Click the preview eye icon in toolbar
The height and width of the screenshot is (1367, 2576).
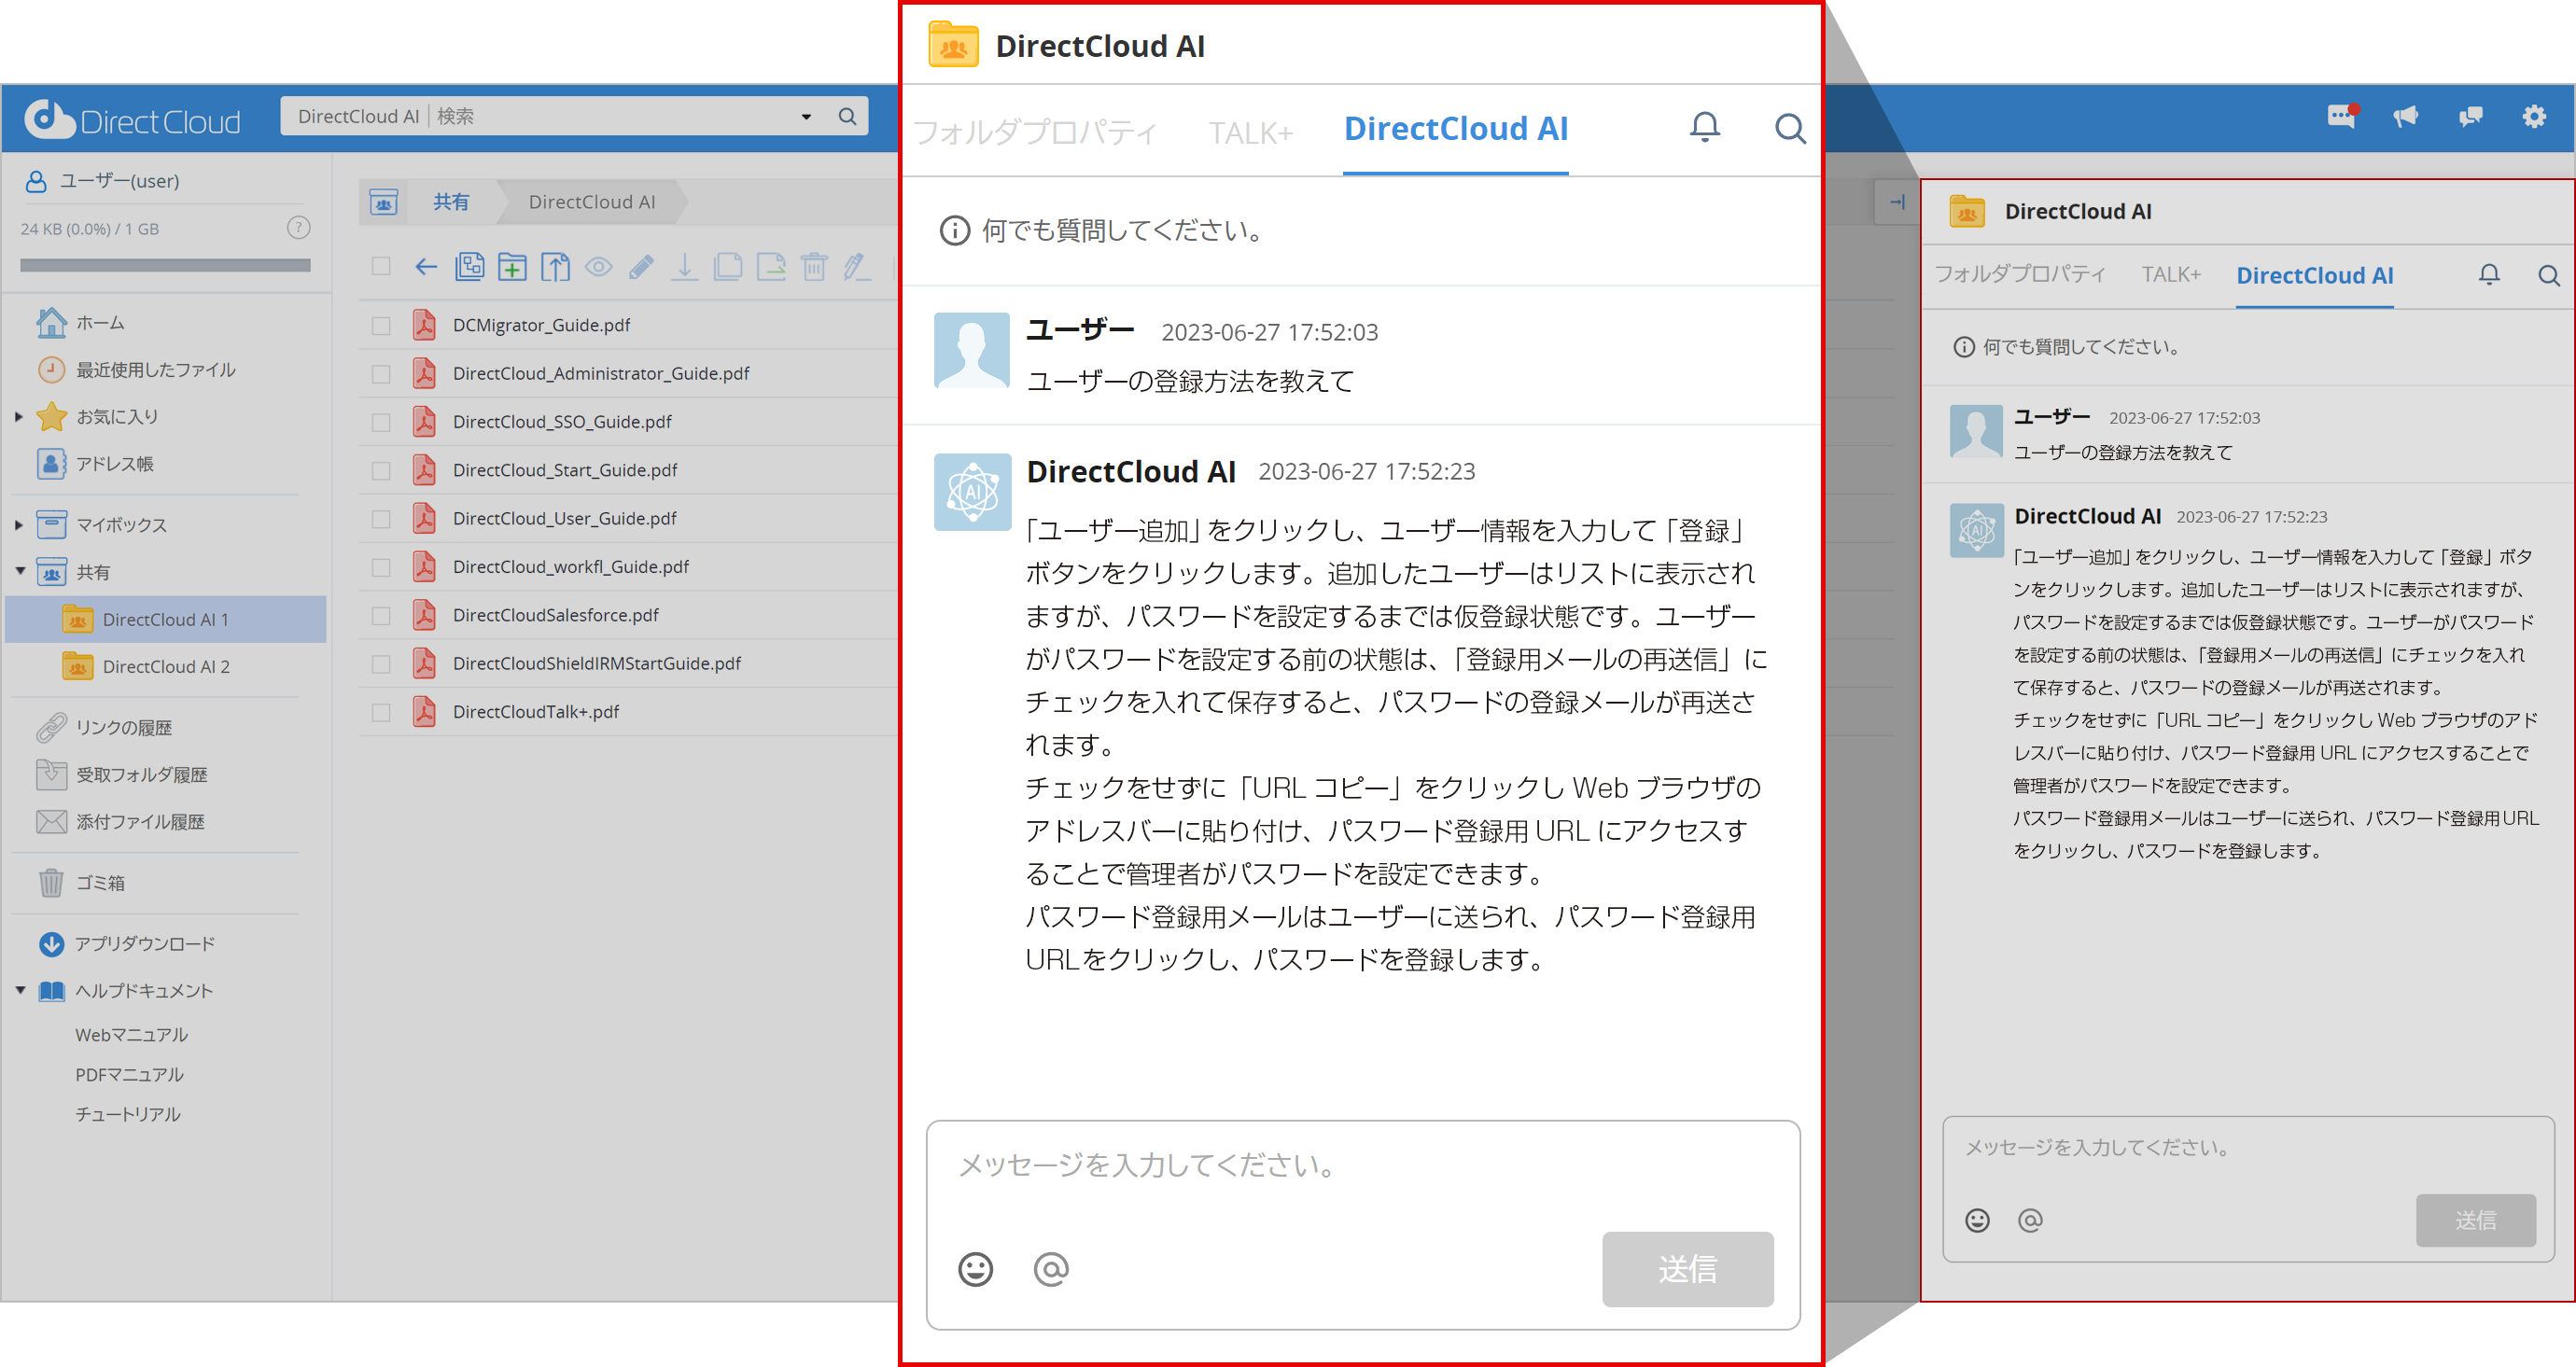pyautogui.click(x=599, y=267)
